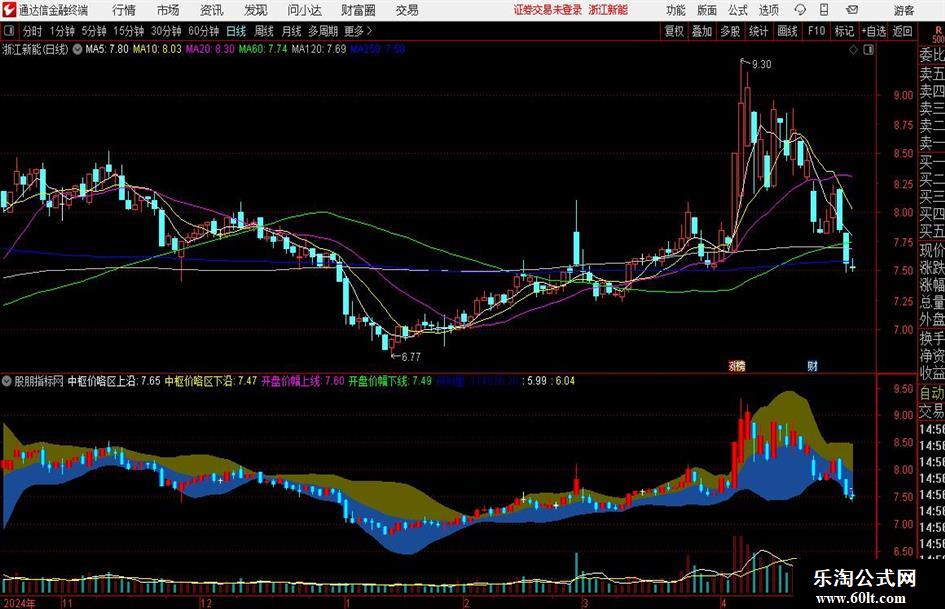This screenshot has height=609, width=945.
Task: Click the MA20: 8.30 indicator label
Action: point(210,49)
